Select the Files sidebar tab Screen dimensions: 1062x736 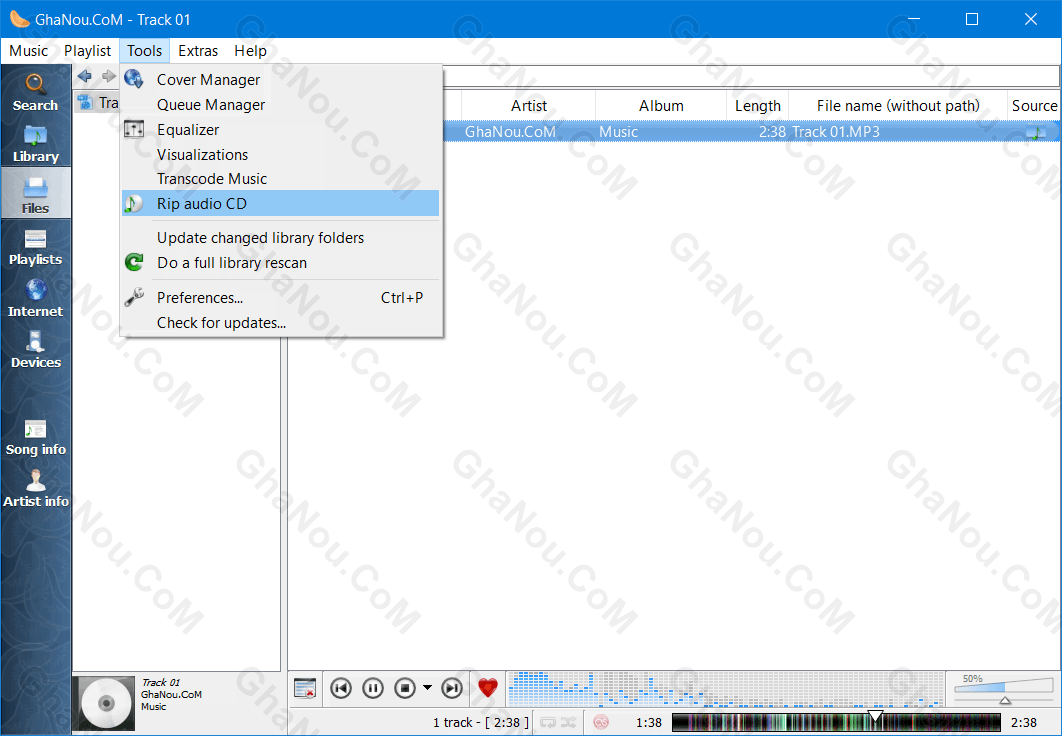[35, 195]
